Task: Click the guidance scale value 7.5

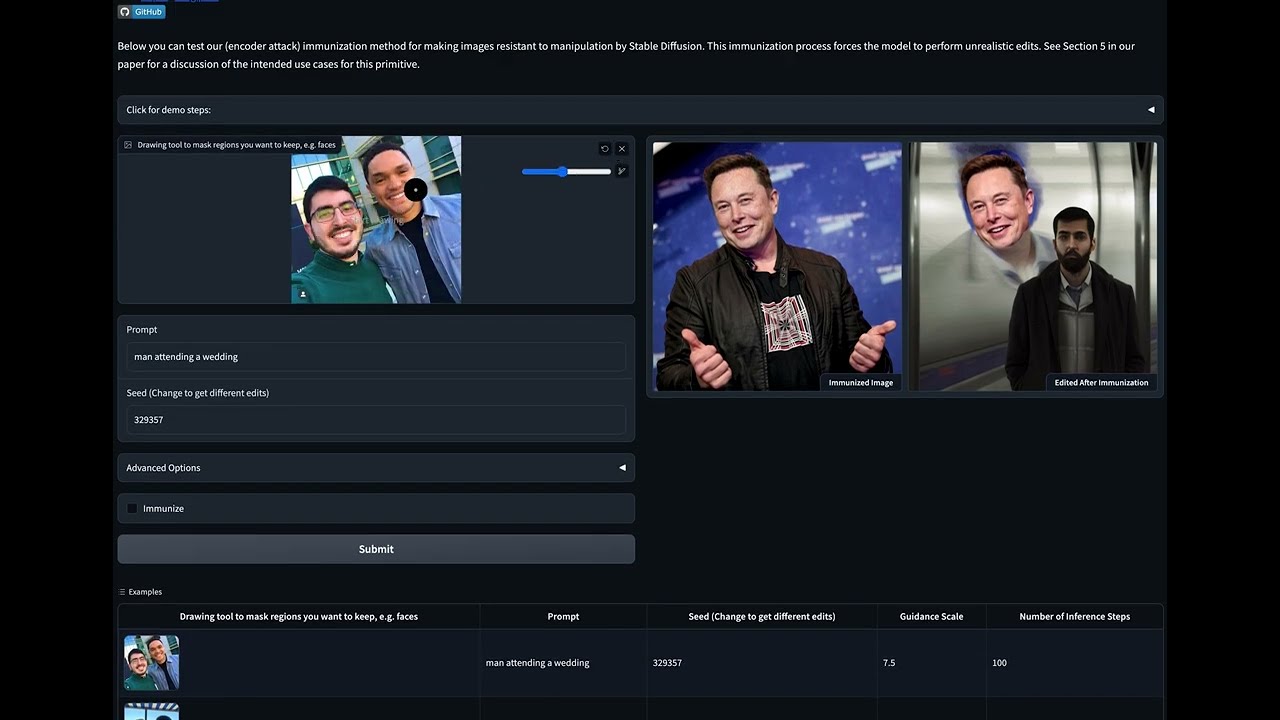Action: [889, 663]
